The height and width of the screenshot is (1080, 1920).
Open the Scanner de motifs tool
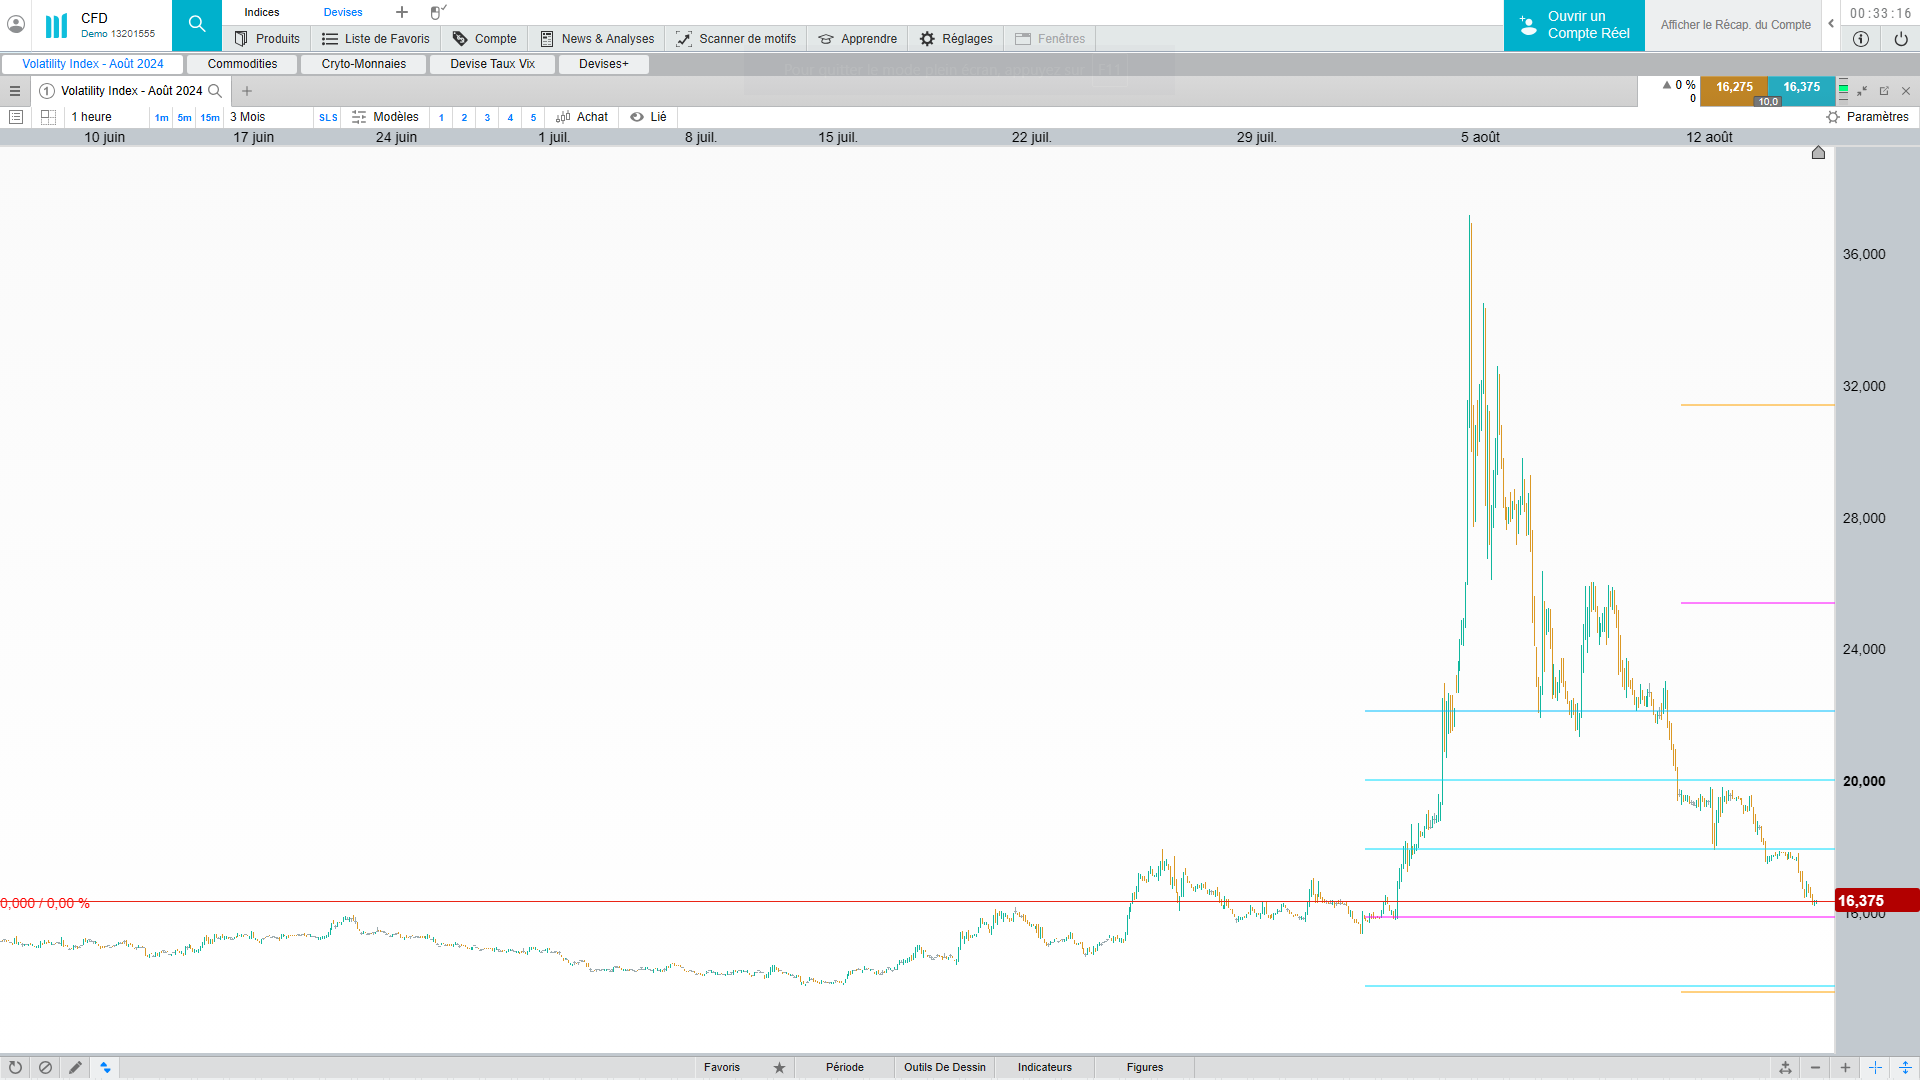pyautogui.click(x=736, y=39)
